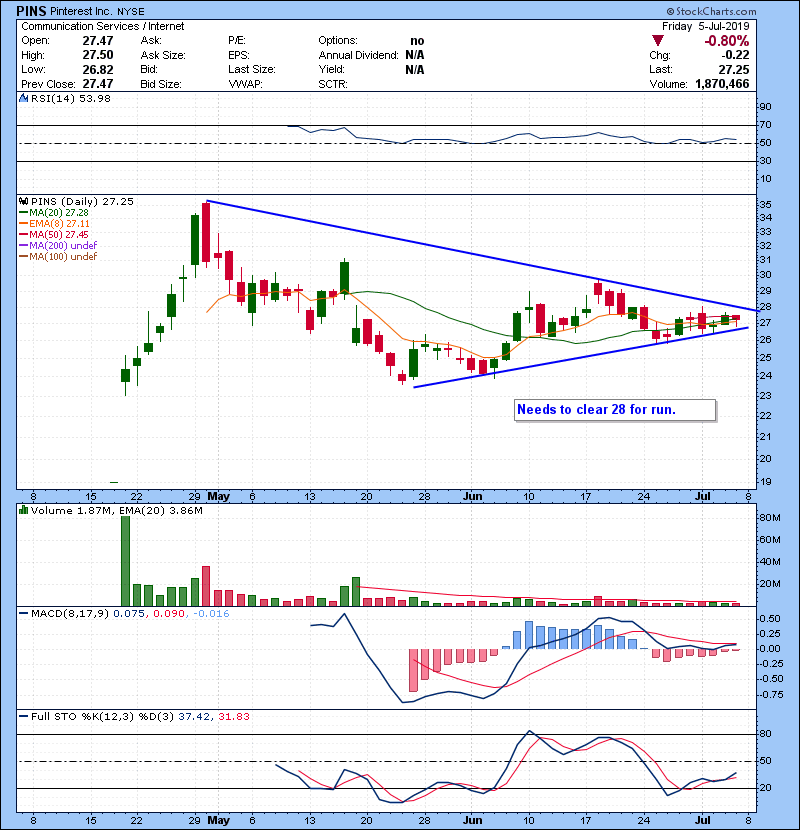Click the High value 27.50

click(x=98, y=55)
